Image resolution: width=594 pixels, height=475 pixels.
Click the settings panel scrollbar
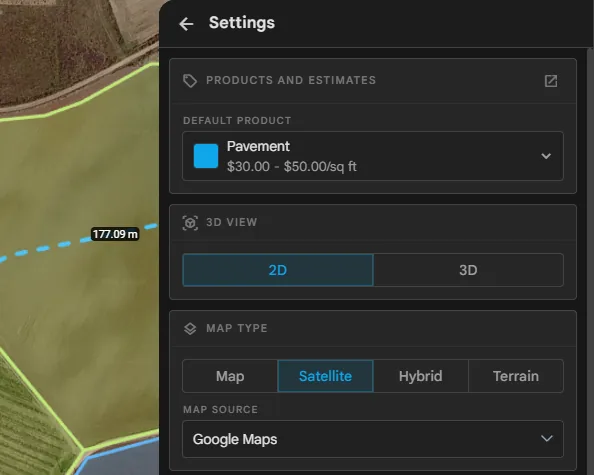[x=590, y=261]
